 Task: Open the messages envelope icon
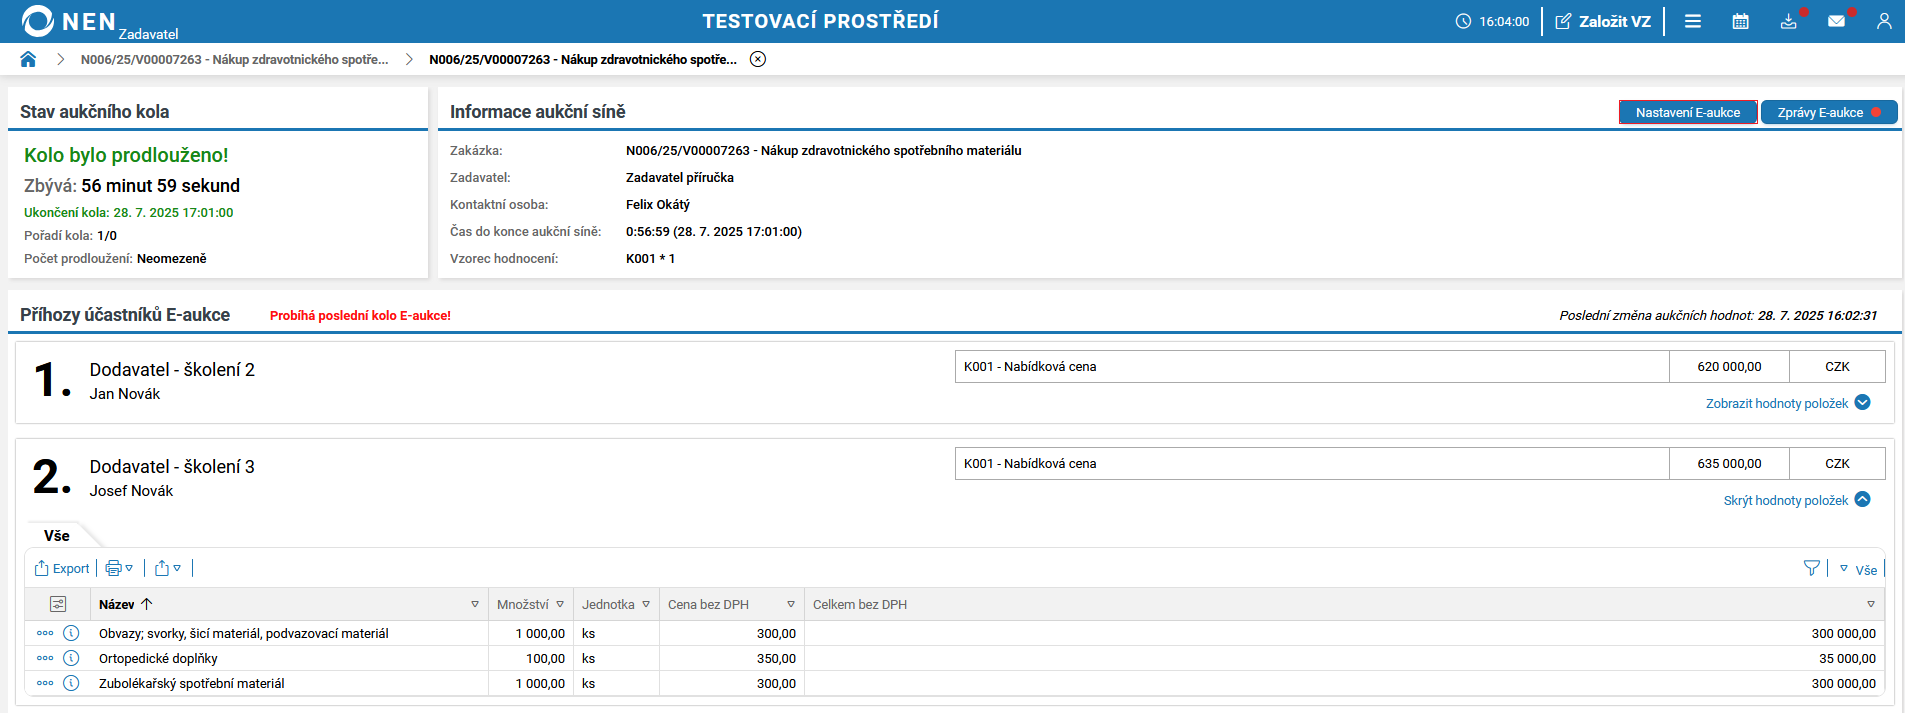click(1836, 21)
